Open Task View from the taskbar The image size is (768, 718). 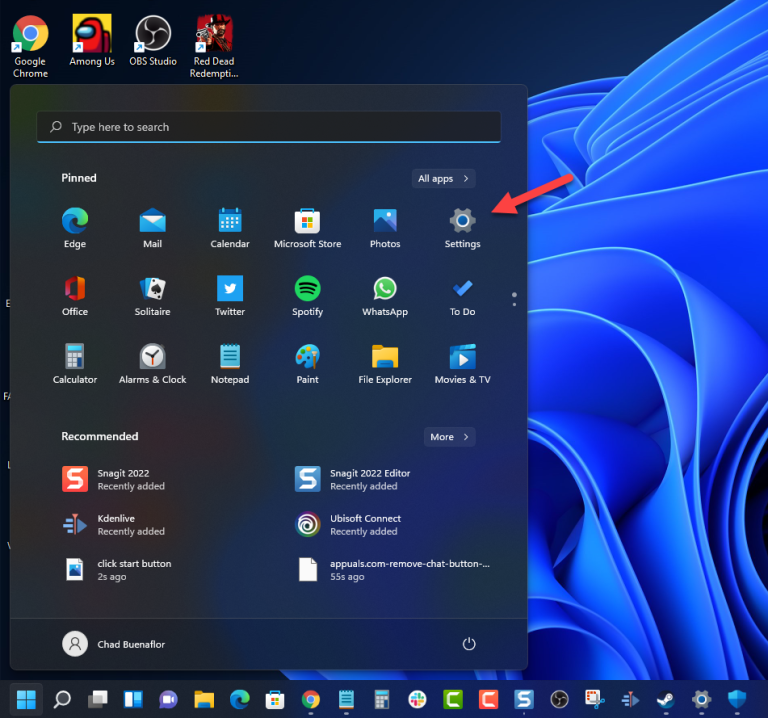pyautogui.click(x=97, y=699)
